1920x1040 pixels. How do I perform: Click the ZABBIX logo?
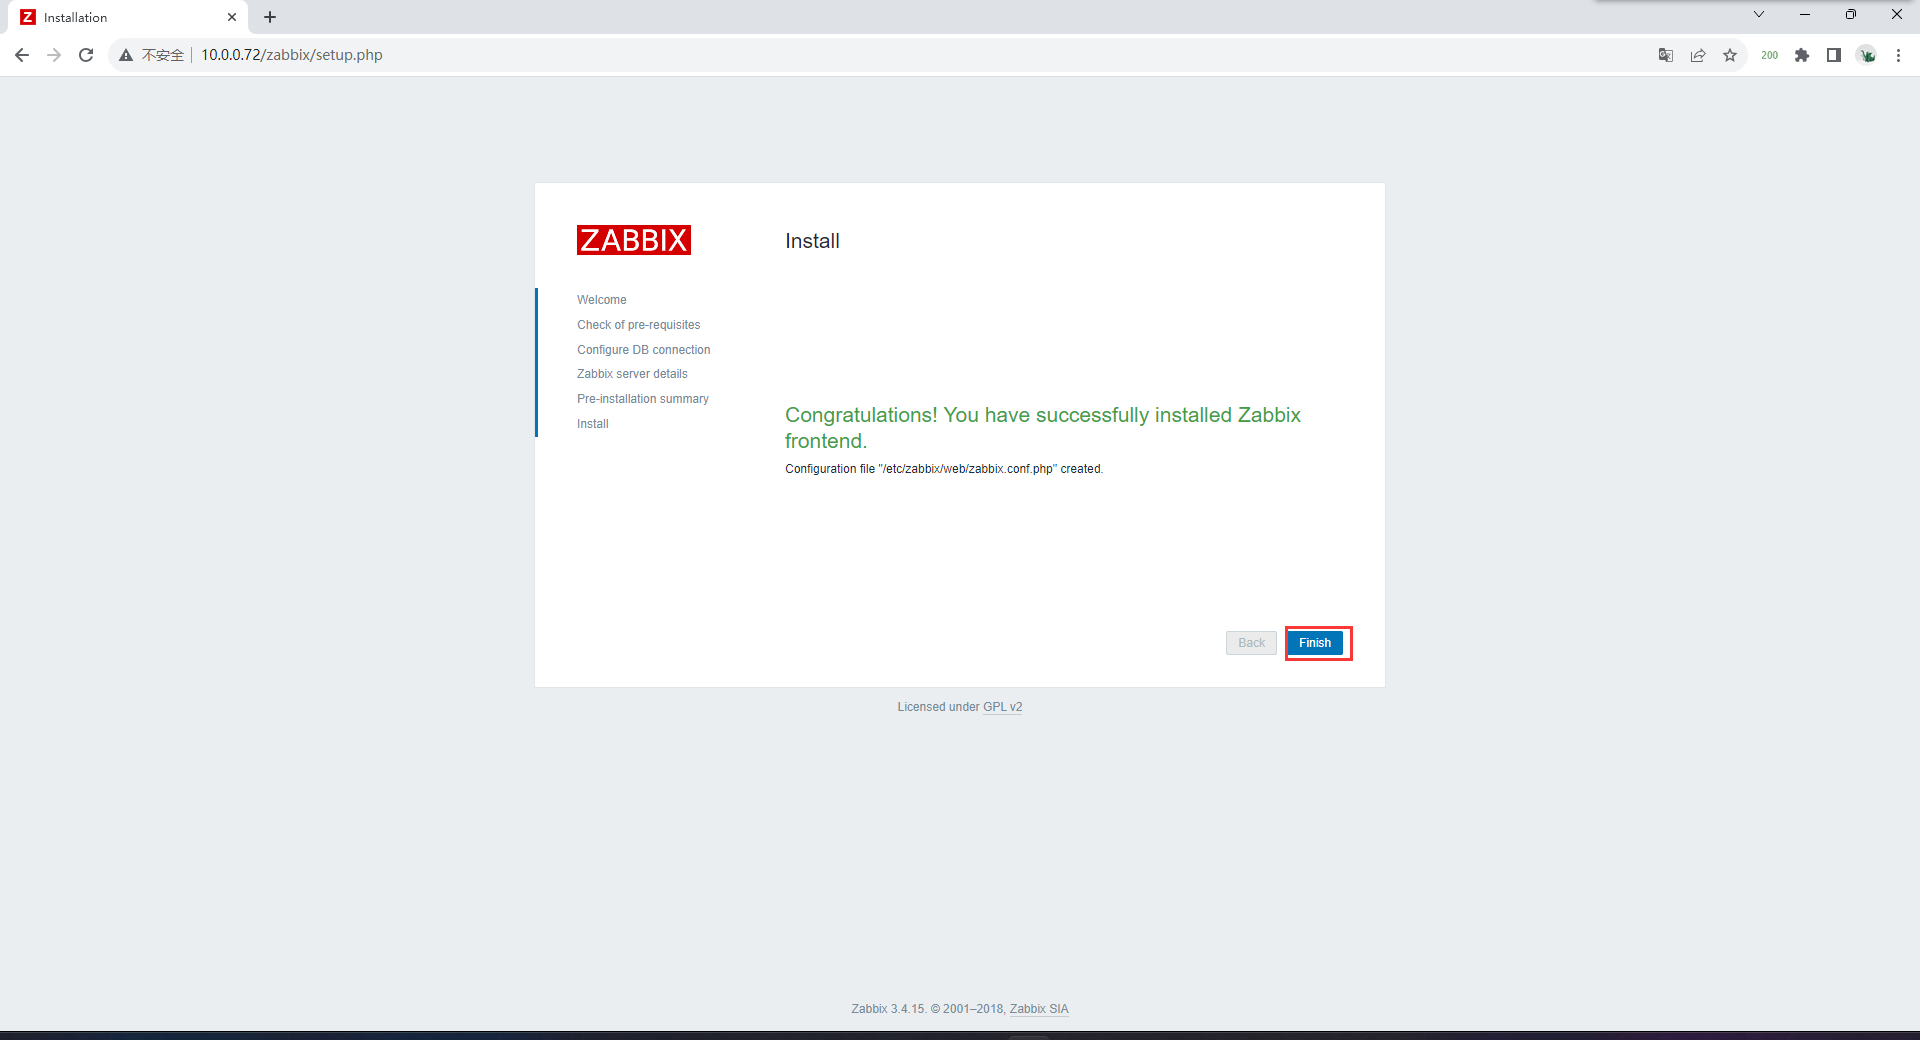tap(634, 240)
